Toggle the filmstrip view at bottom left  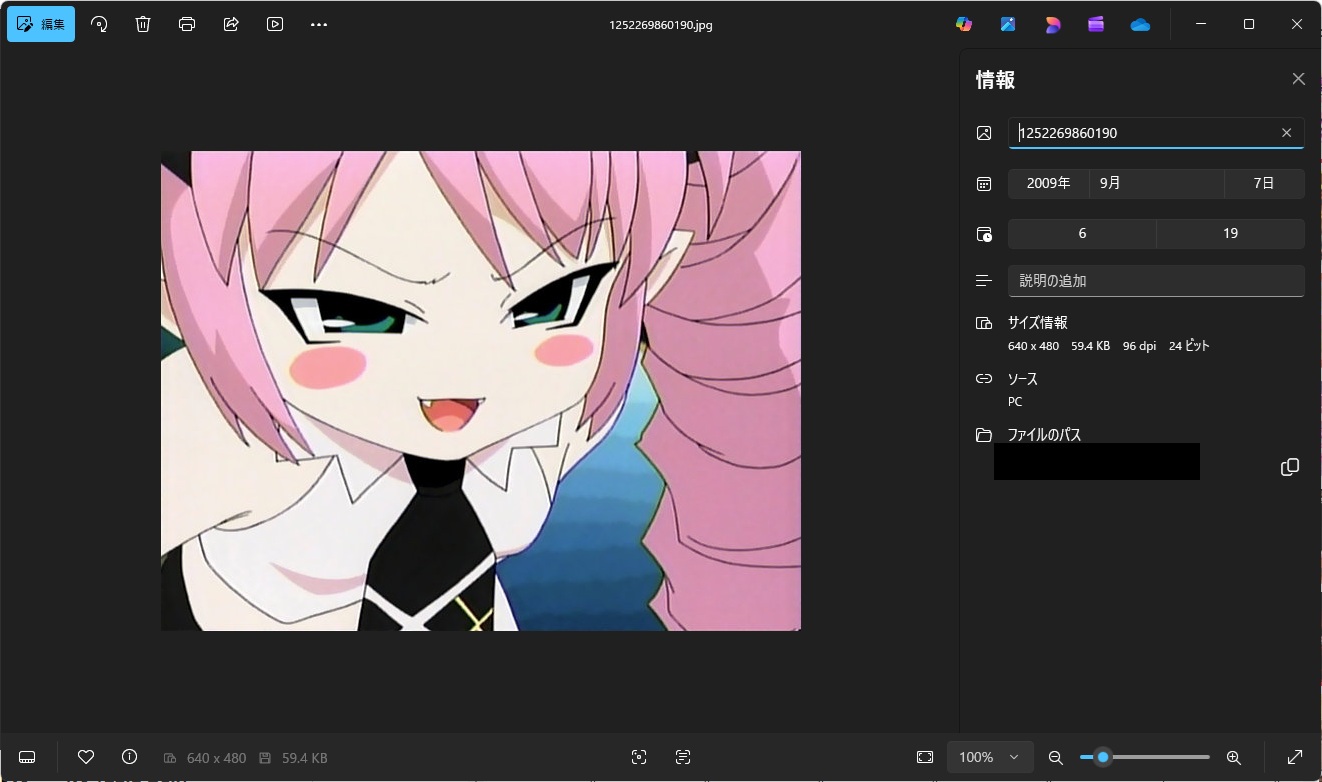pyautogui.click(x=27, y=757)
